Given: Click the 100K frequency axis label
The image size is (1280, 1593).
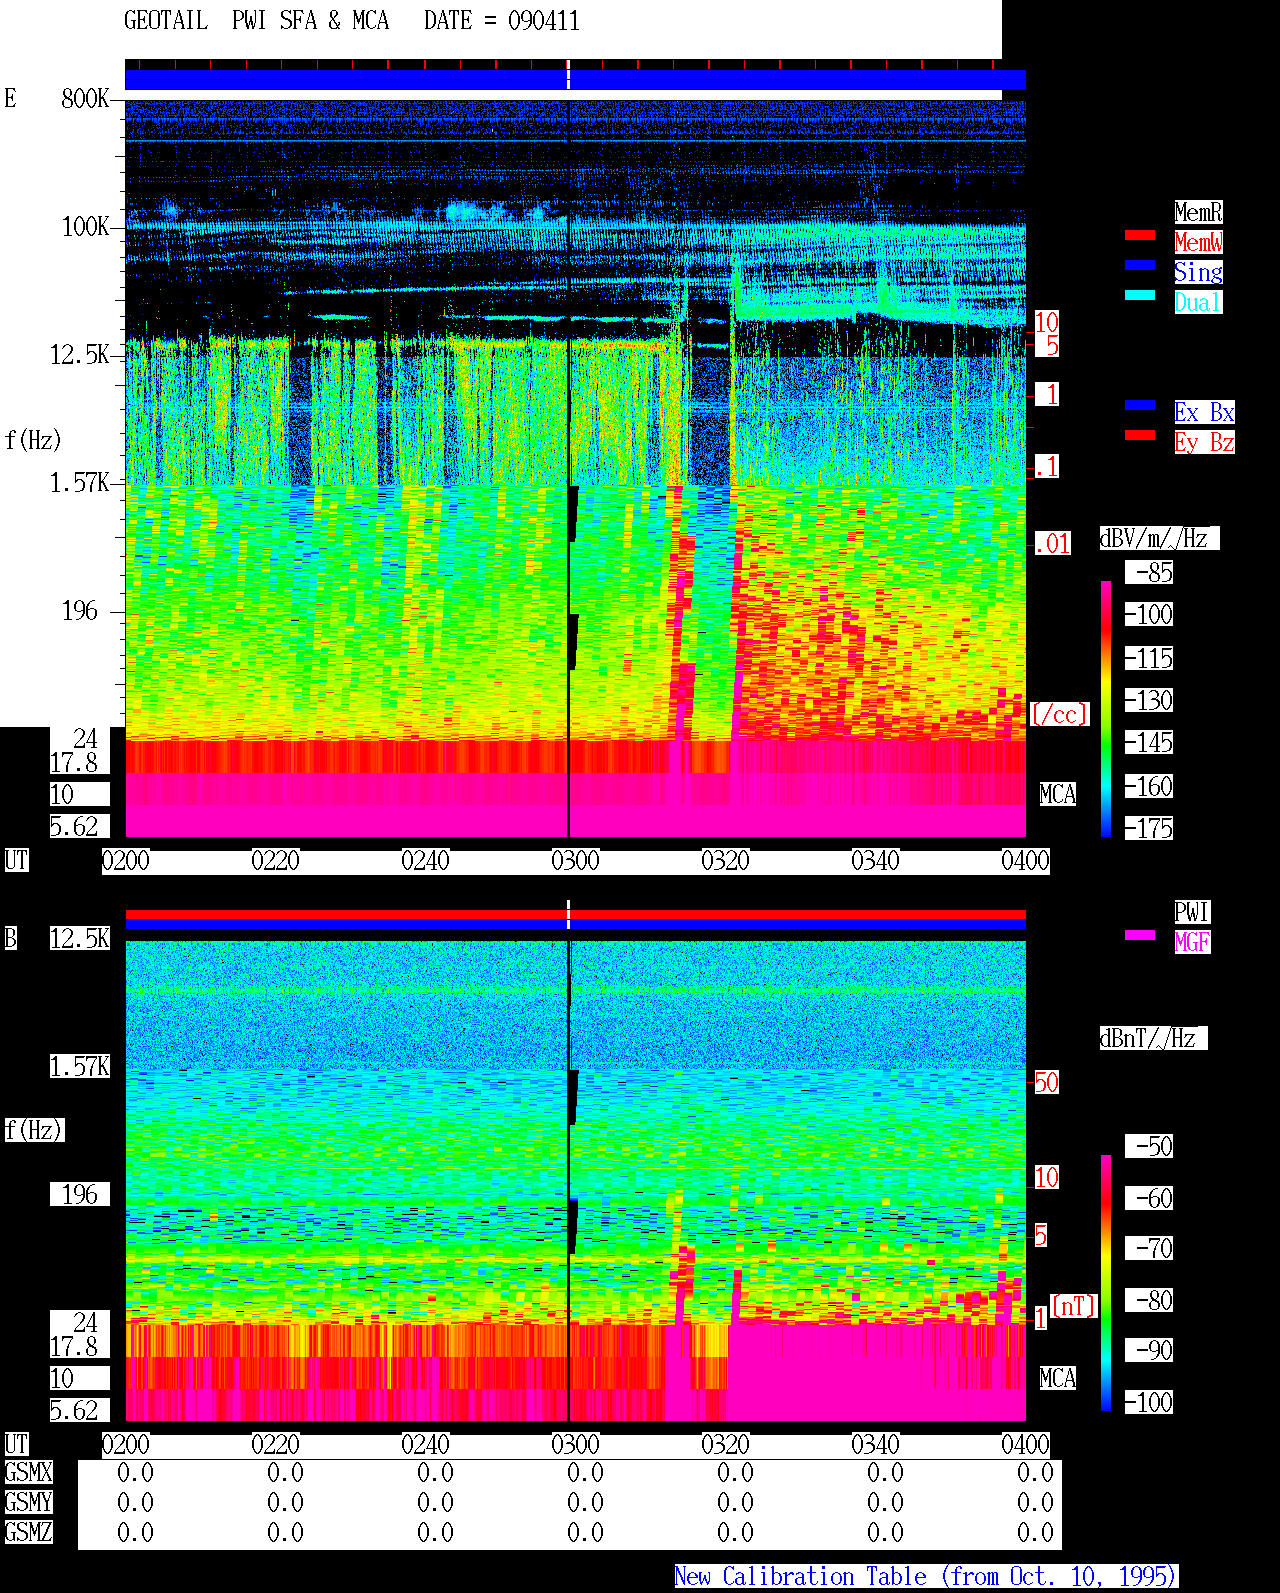Looking at the screenshot, I should point(85,226).
